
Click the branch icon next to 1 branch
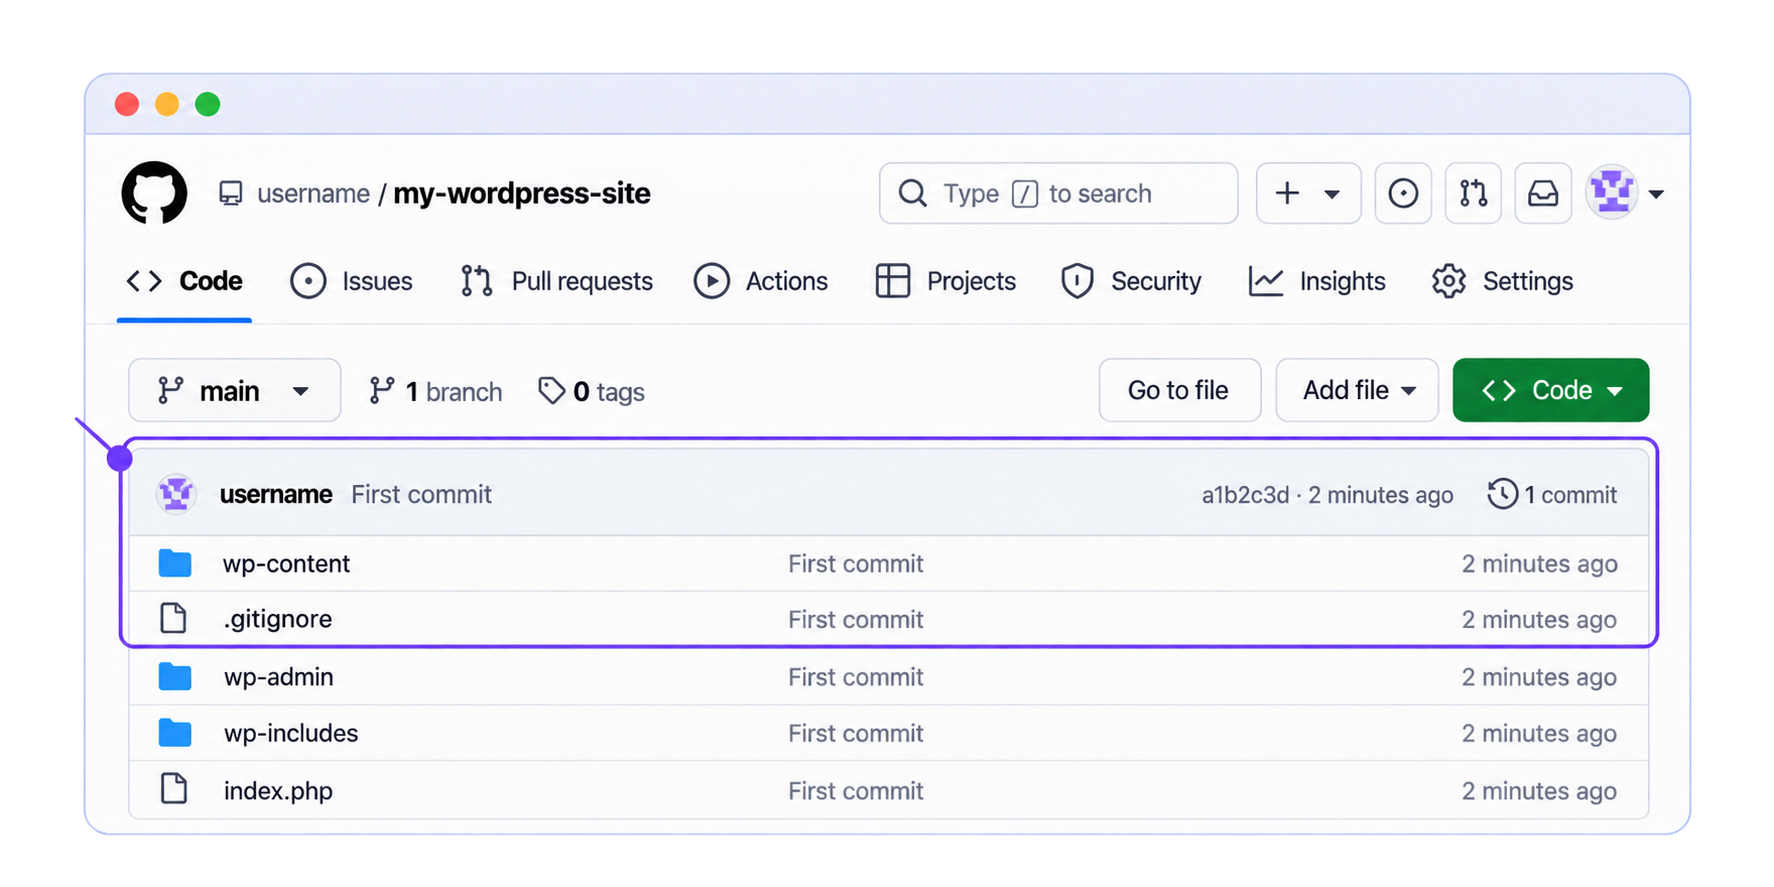(381, 390)
